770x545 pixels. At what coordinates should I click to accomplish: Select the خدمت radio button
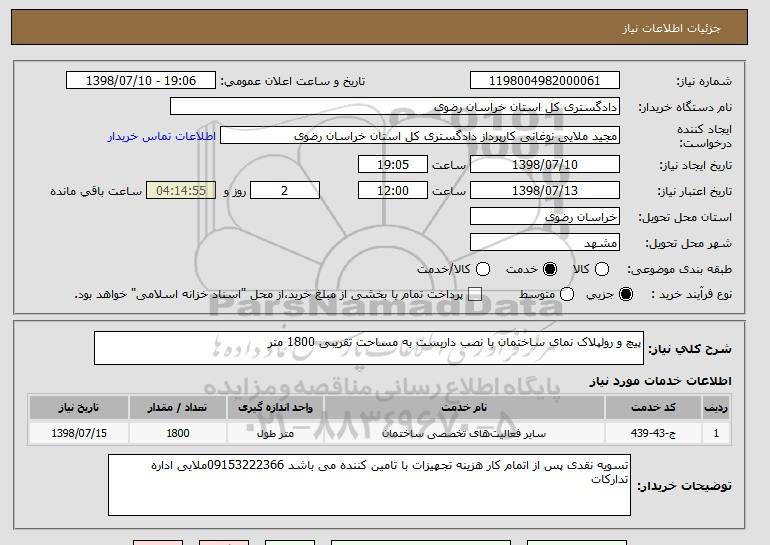tap(550, 269)
